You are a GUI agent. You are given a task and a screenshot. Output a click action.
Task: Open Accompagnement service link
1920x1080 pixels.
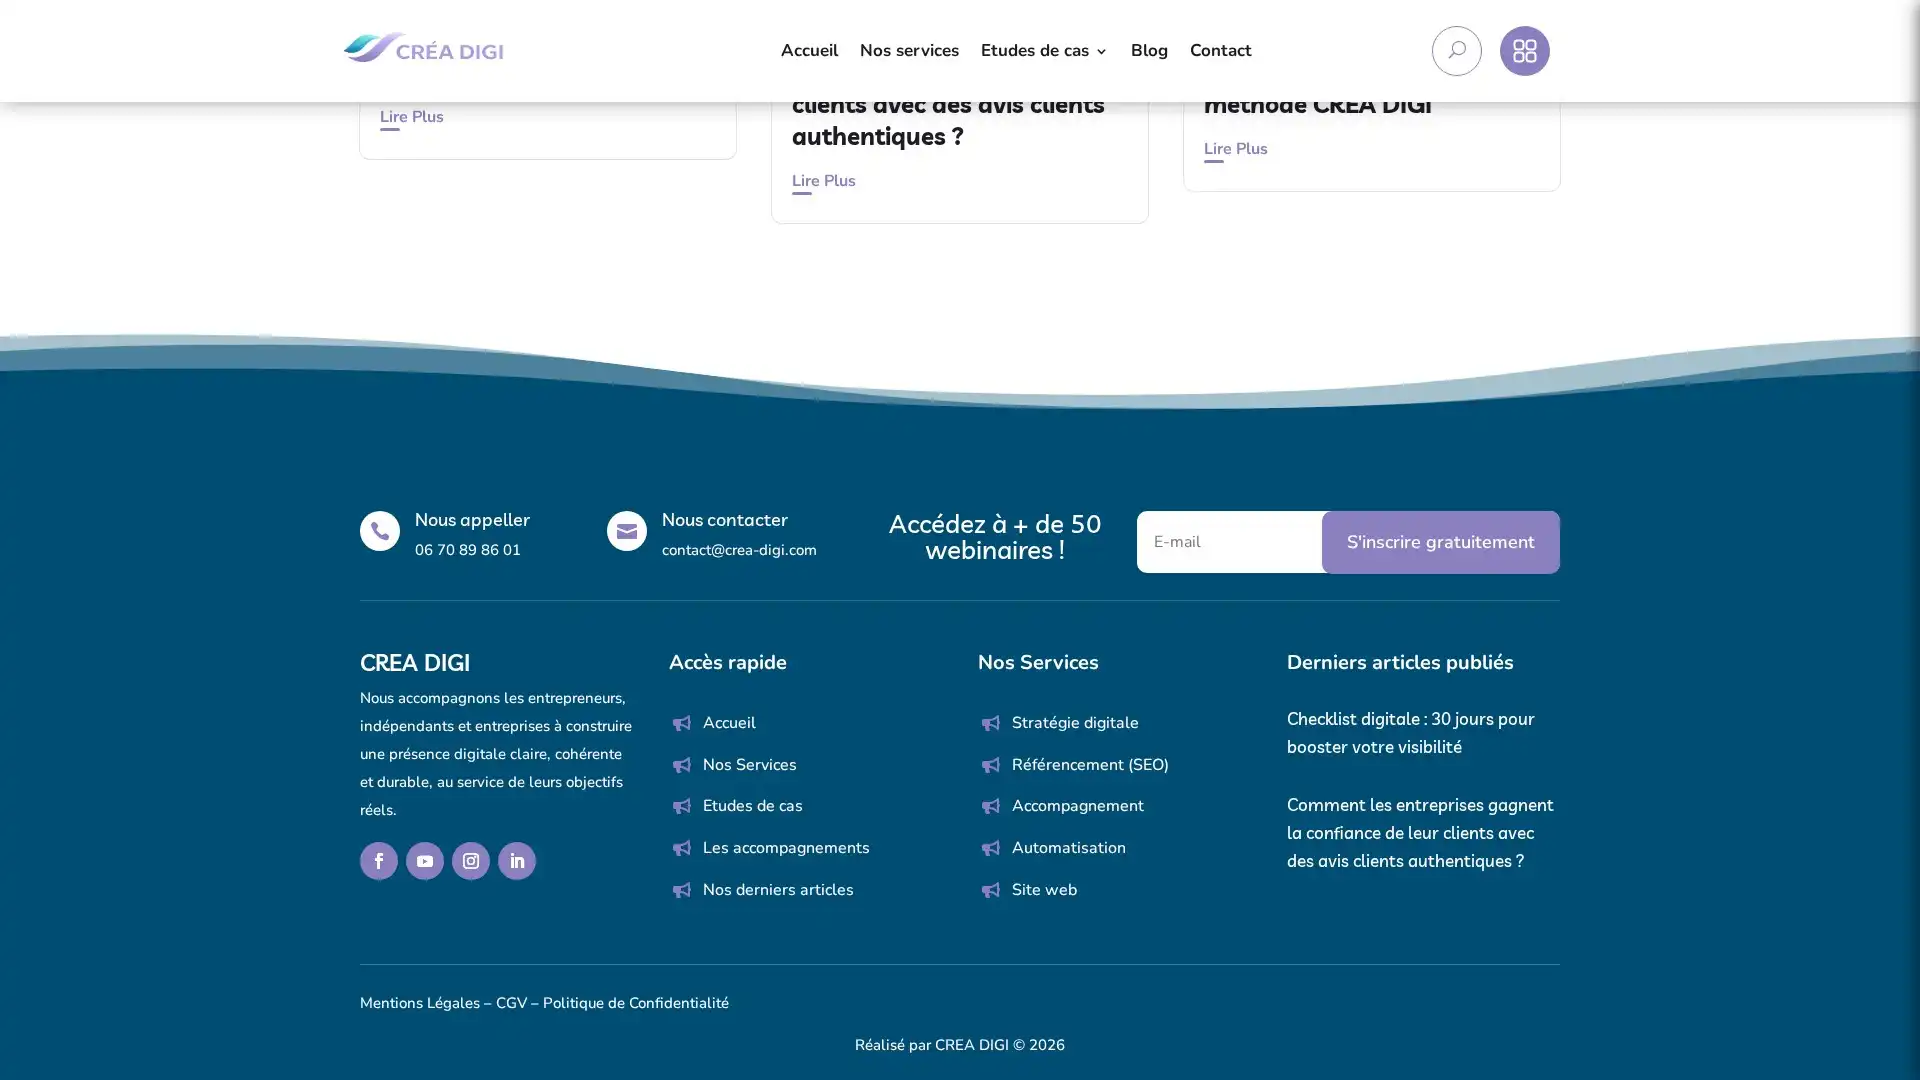click(1077, 806)
